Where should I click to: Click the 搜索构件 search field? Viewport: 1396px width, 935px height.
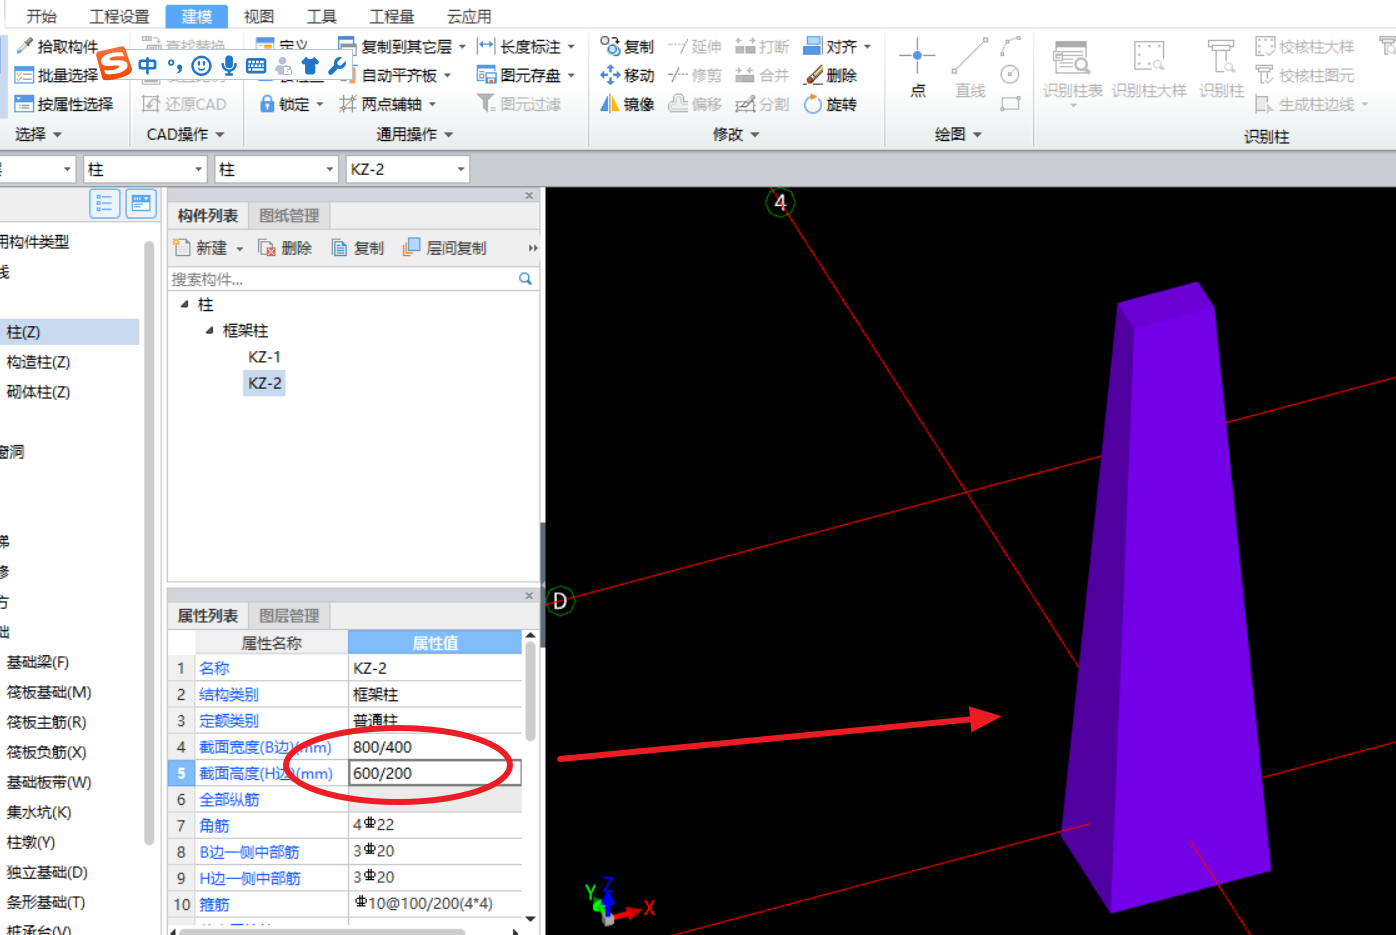point(343,279)
